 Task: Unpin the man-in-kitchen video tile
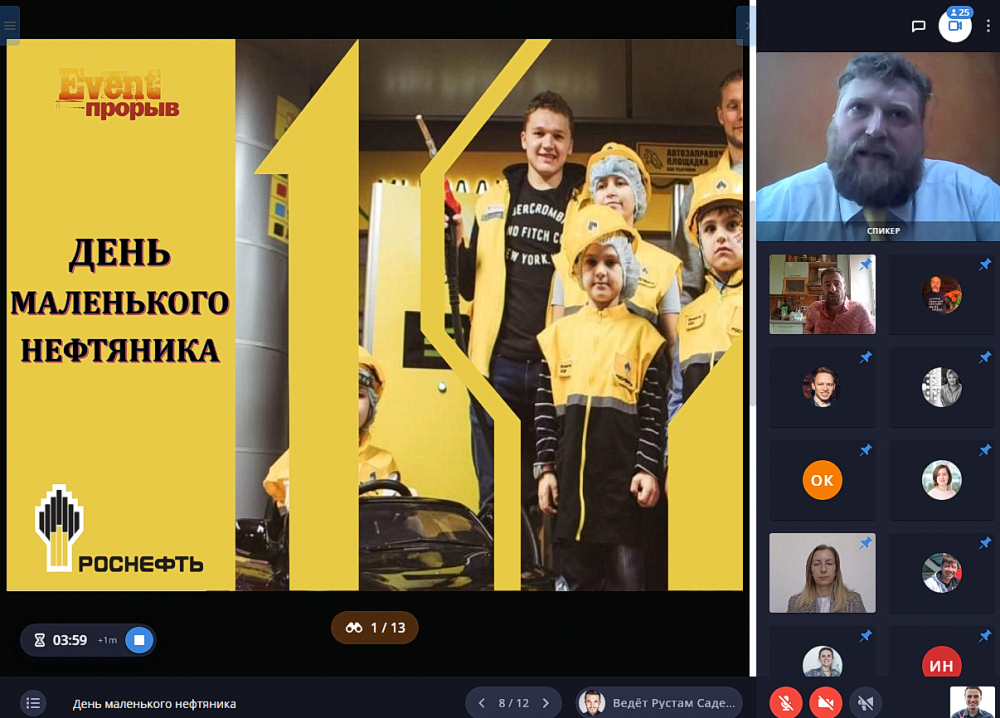(x=865, y=265)
